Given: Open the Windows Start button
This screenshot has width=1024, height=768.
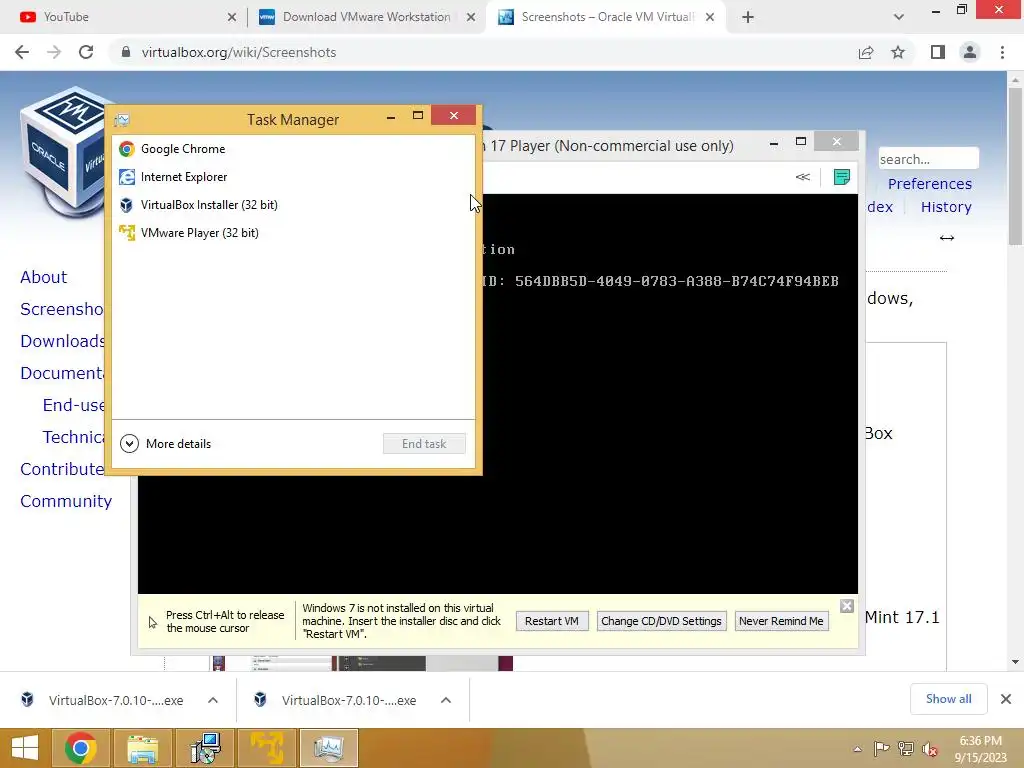Looking at the screenshot, I should point(25,748).
